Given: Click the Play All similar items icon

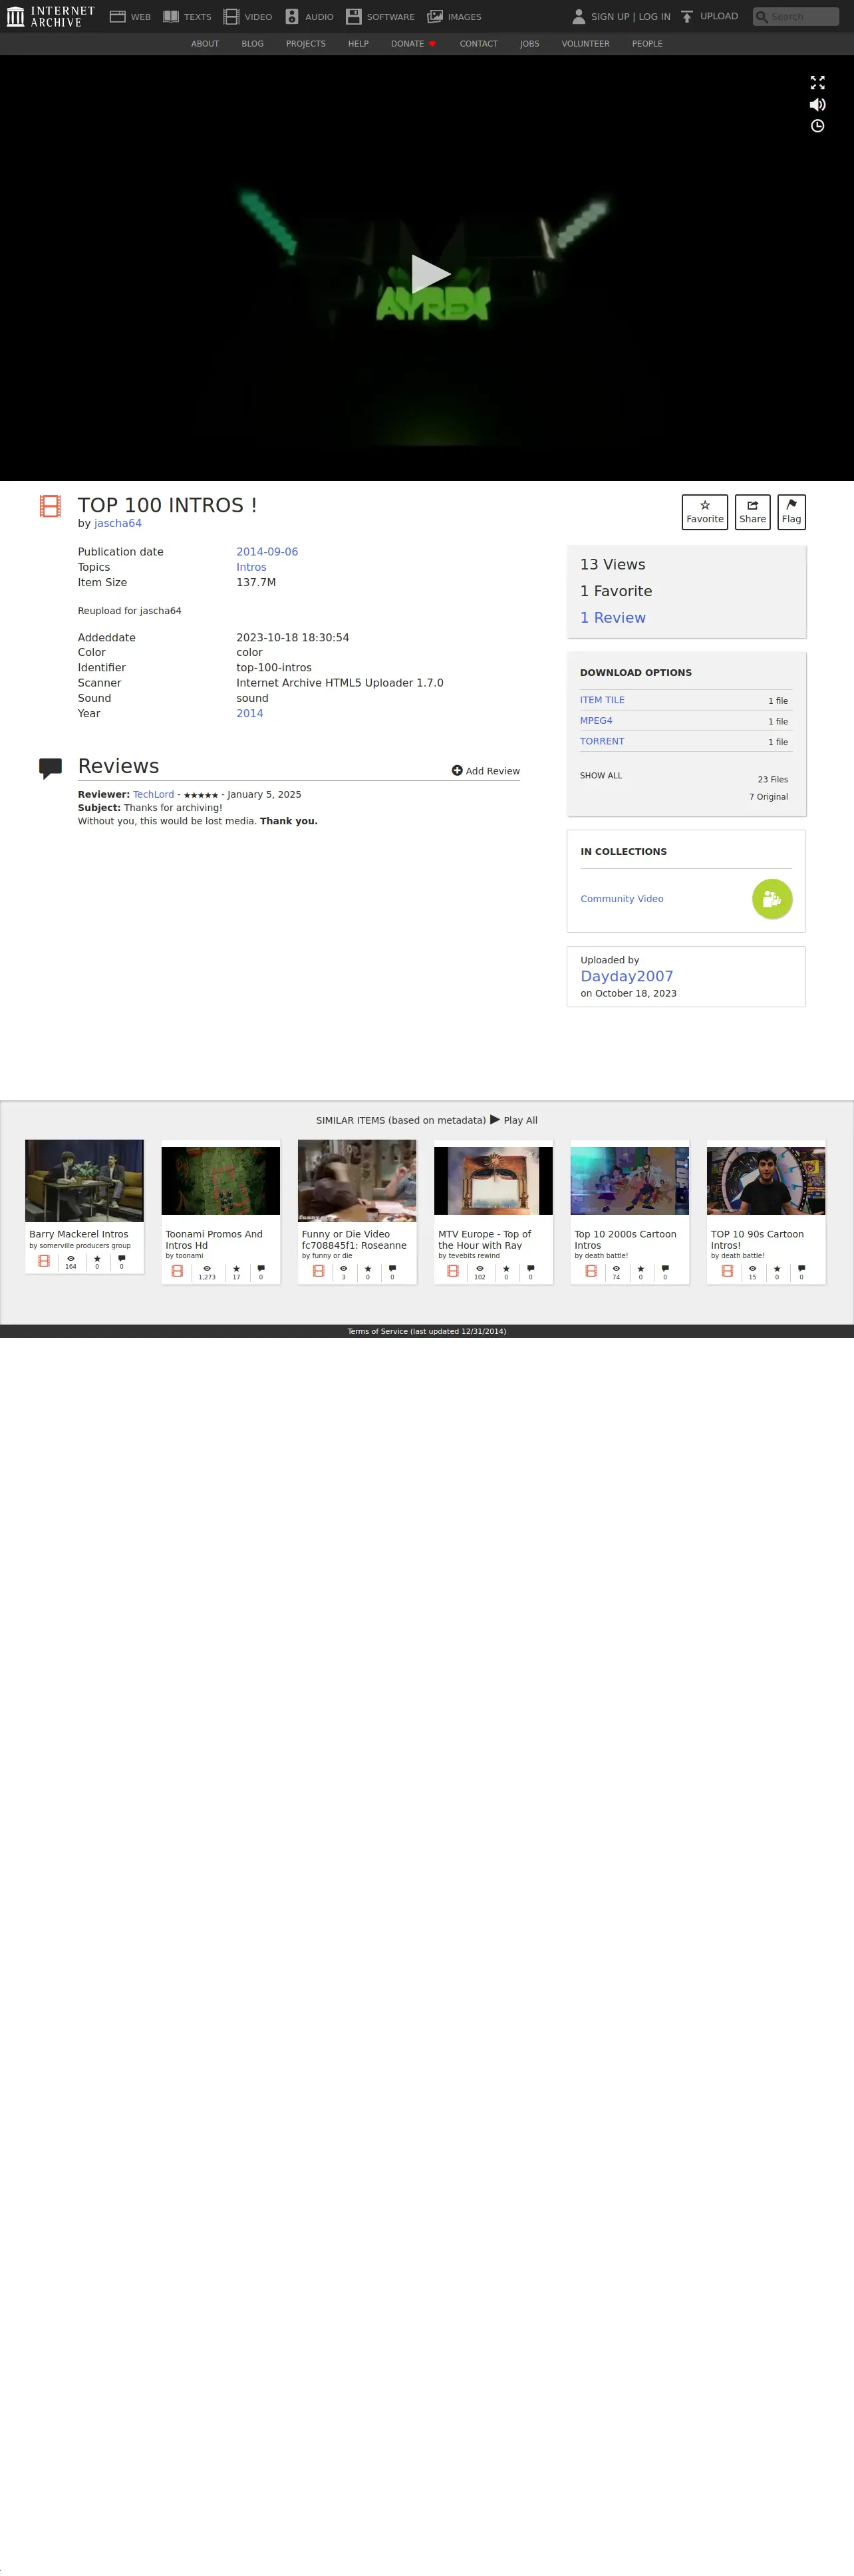Looking at the screenshot, I should (495, 1120).
